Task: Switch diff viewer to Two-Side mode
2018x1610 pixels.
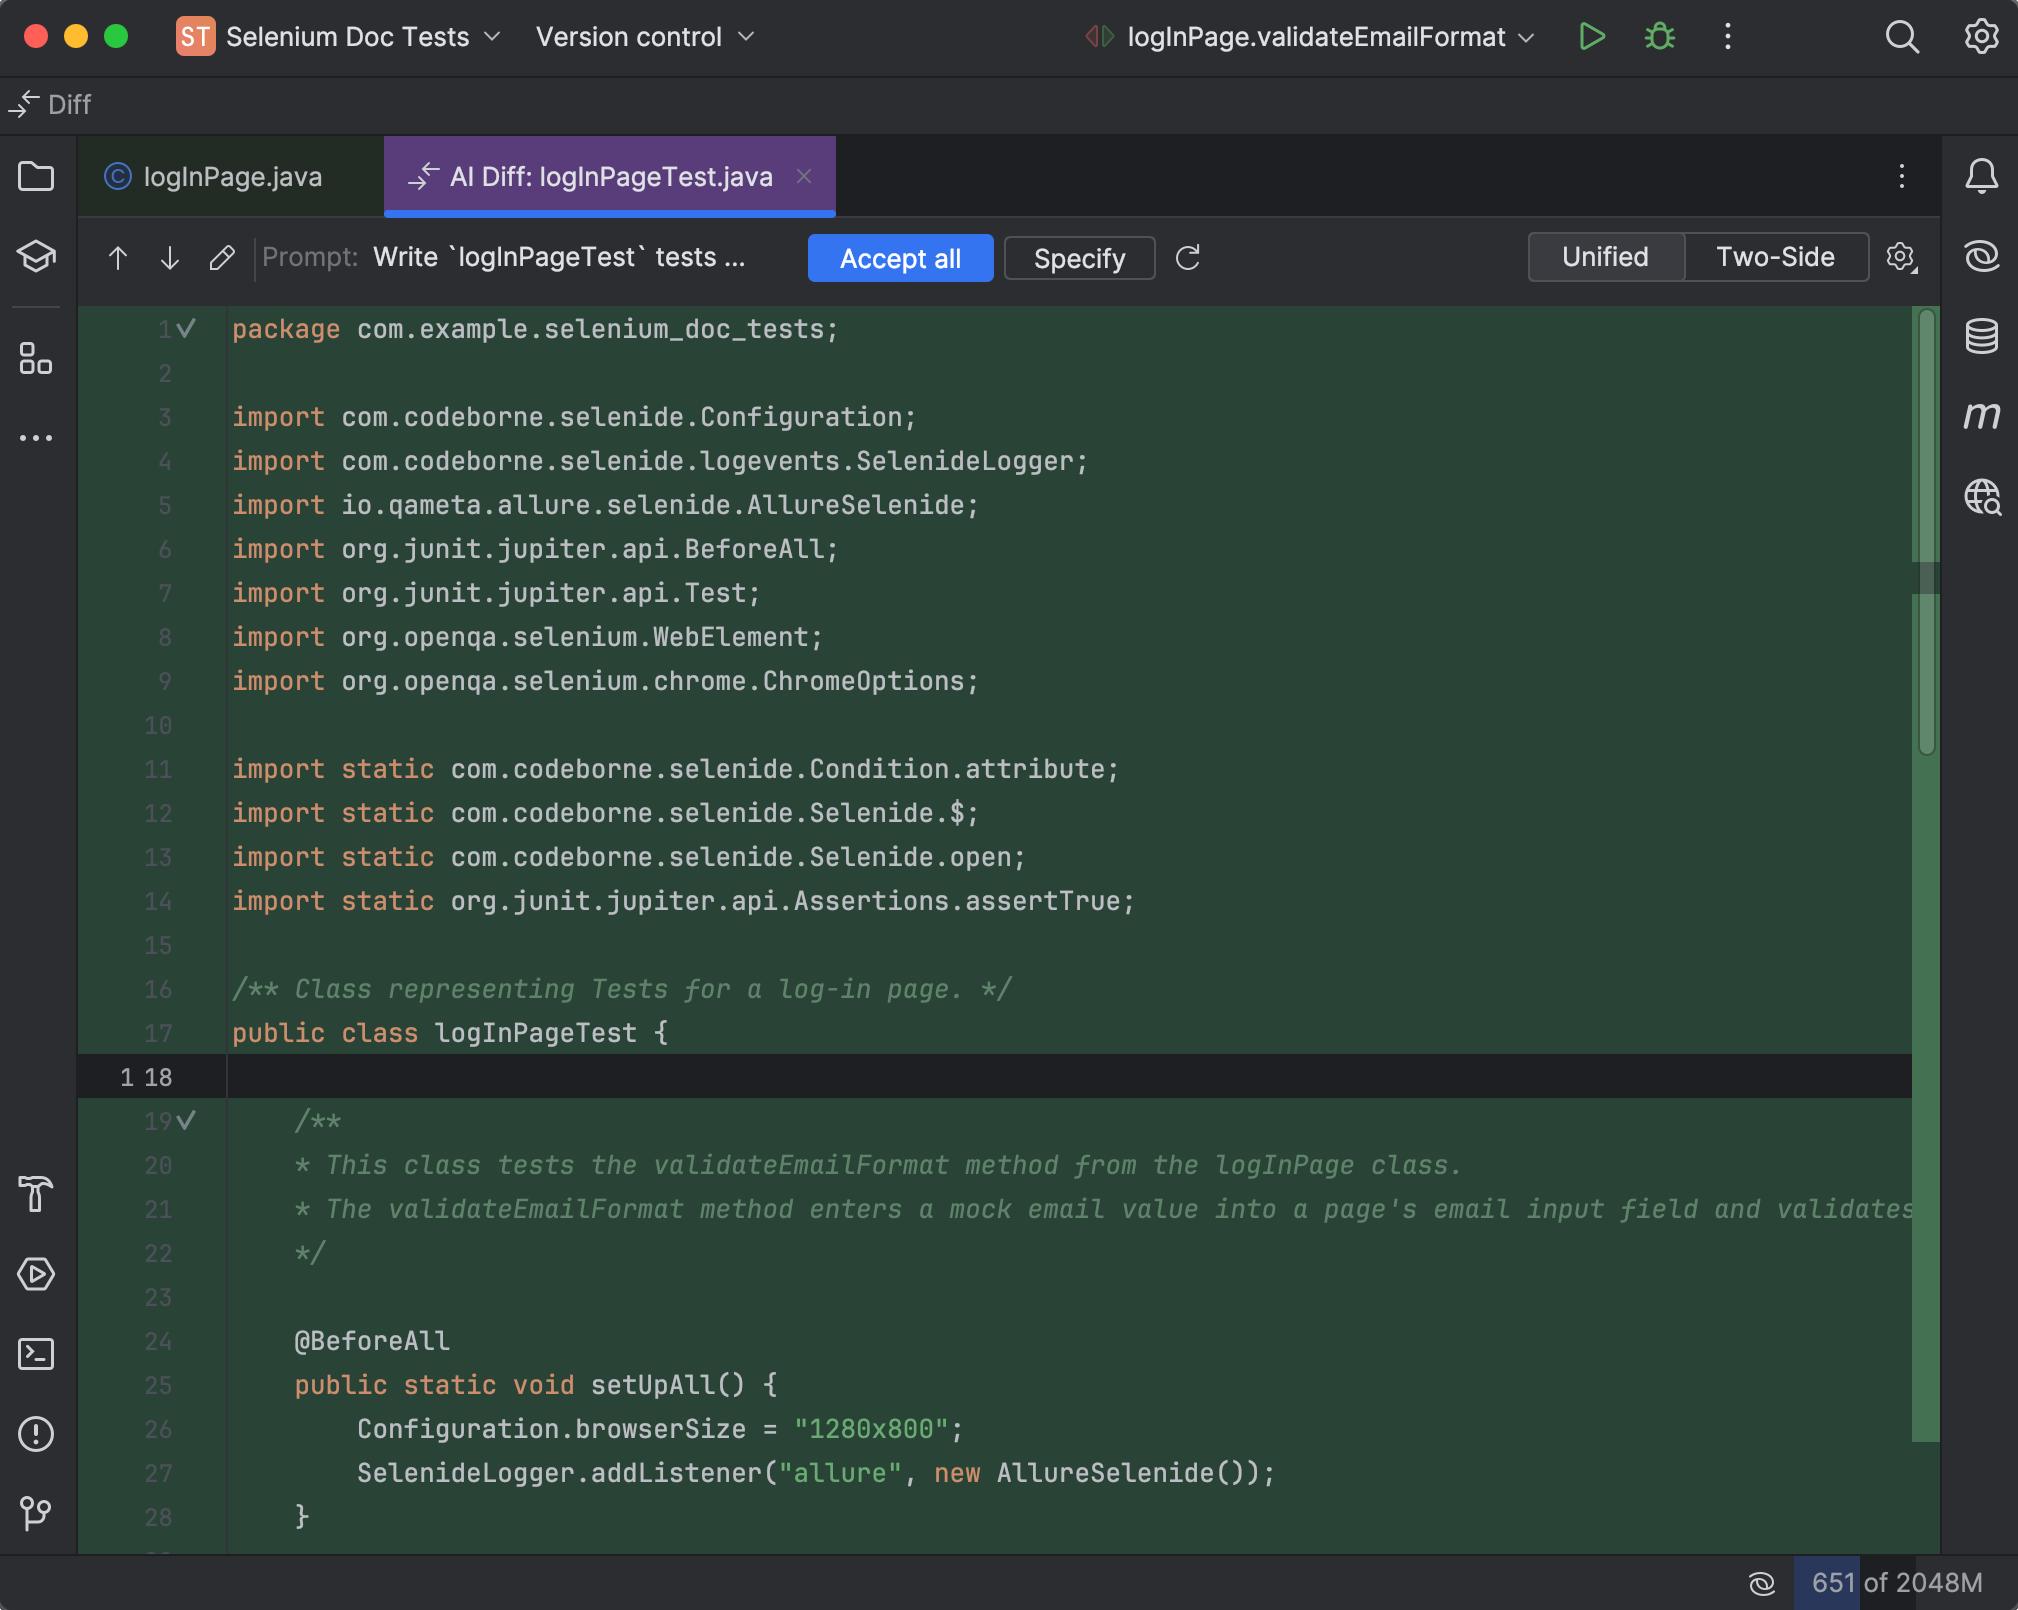Action: coord(1775,257)
